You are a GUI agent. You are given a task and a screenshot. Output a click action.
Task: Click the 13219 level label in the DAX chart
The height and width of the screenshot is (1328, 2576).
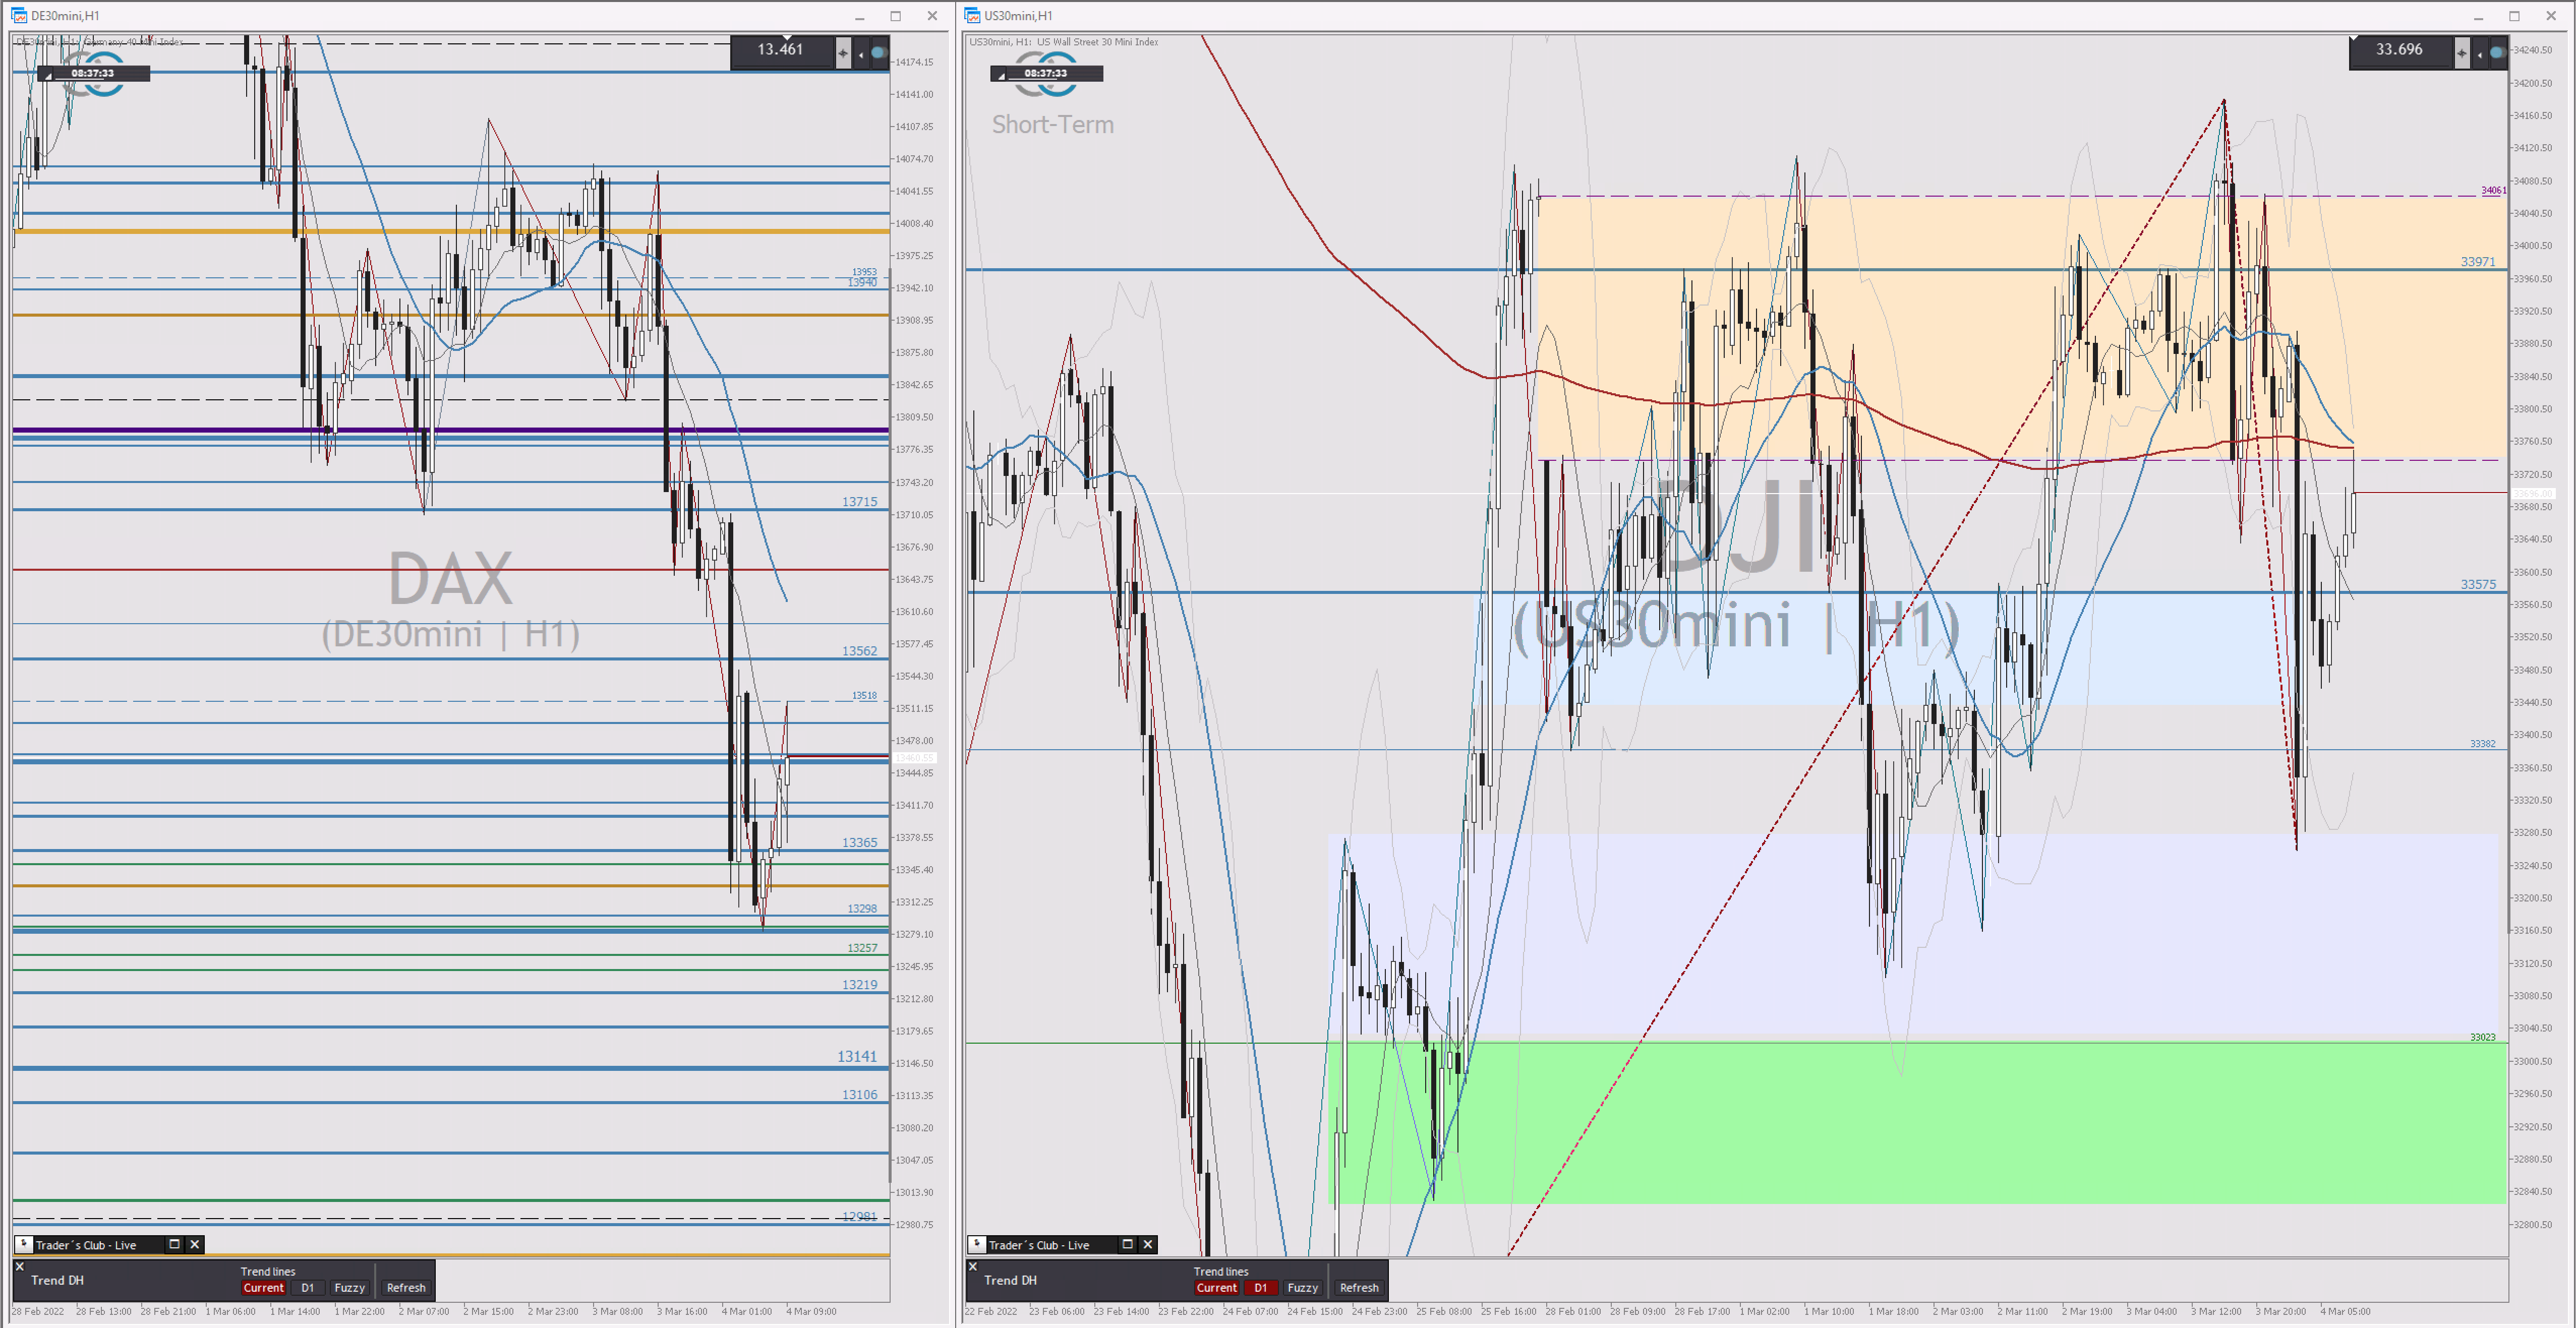[859, 985]
